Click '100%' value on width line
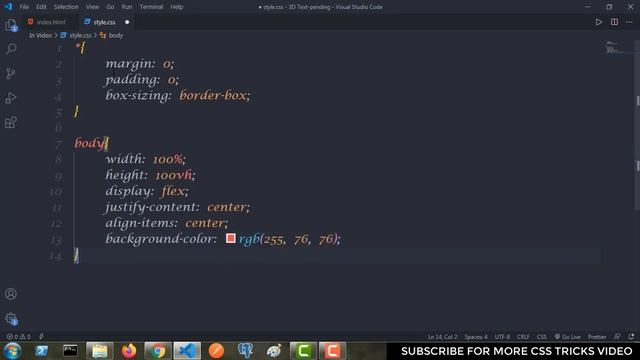The height and width of the screenshot is (360, 640). click(x=168, y=159)
